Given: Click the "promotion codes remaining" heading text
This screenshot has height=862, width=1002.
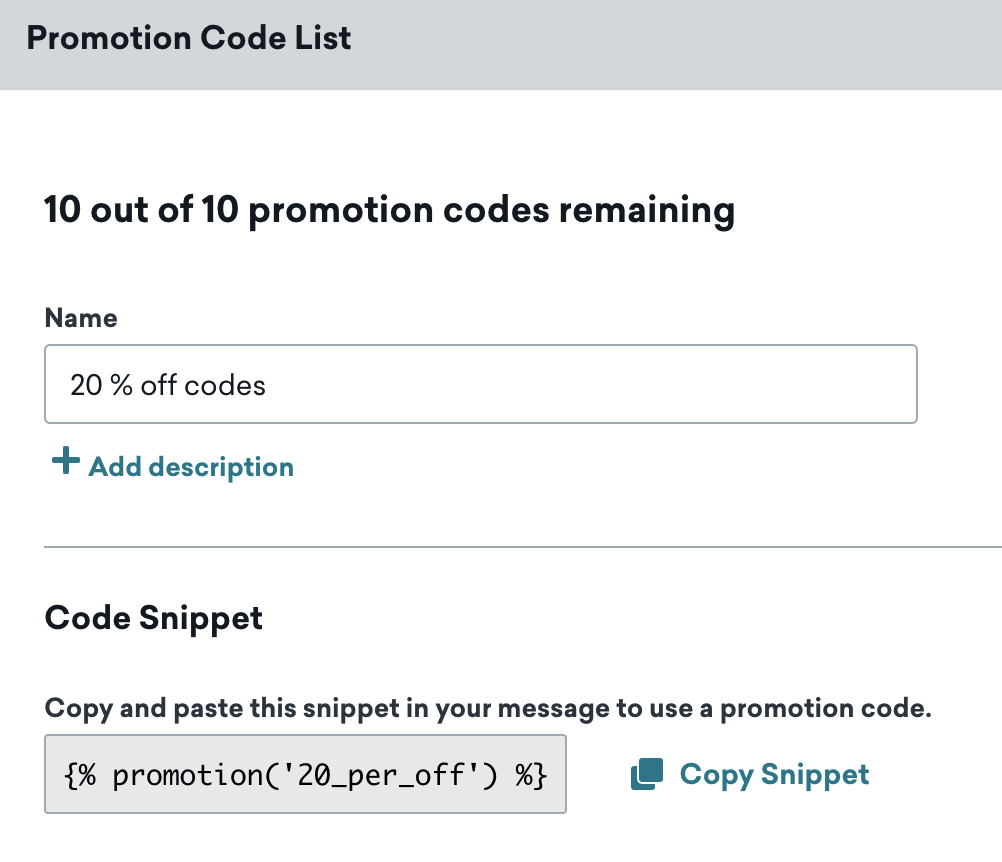Looking at the screenshot, I should pos(492,211).
